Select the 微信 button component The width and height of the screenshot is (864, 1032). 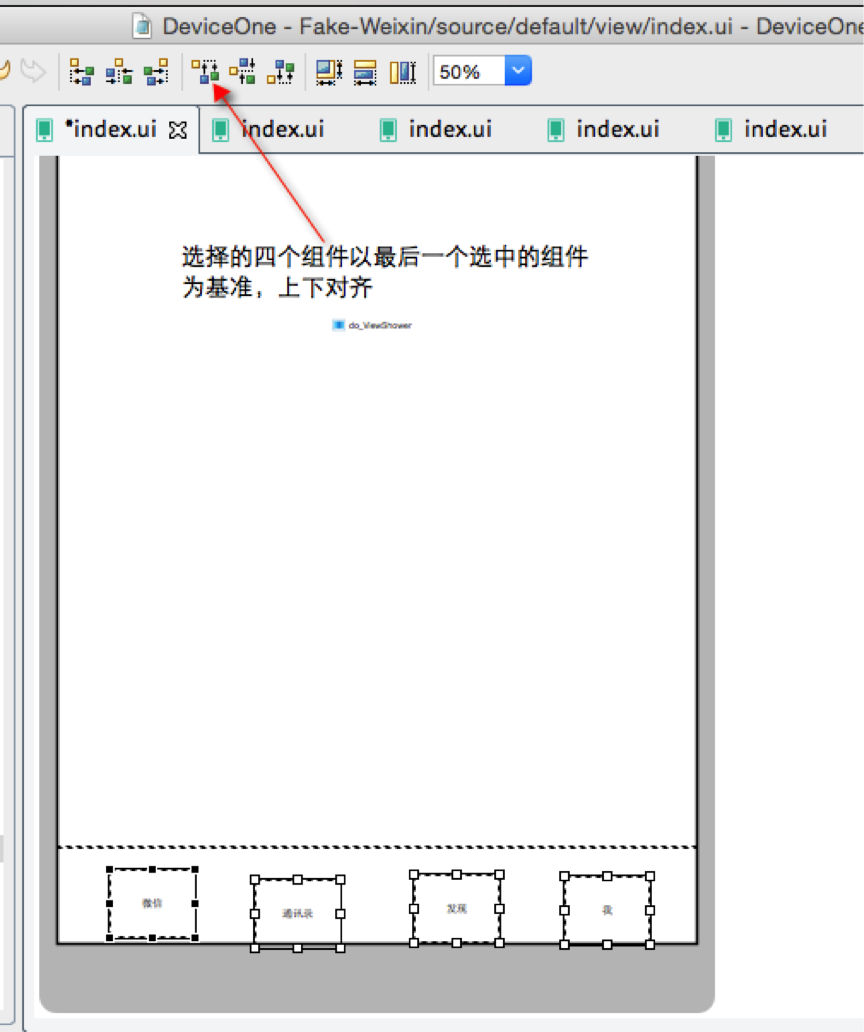pos(152,904)
